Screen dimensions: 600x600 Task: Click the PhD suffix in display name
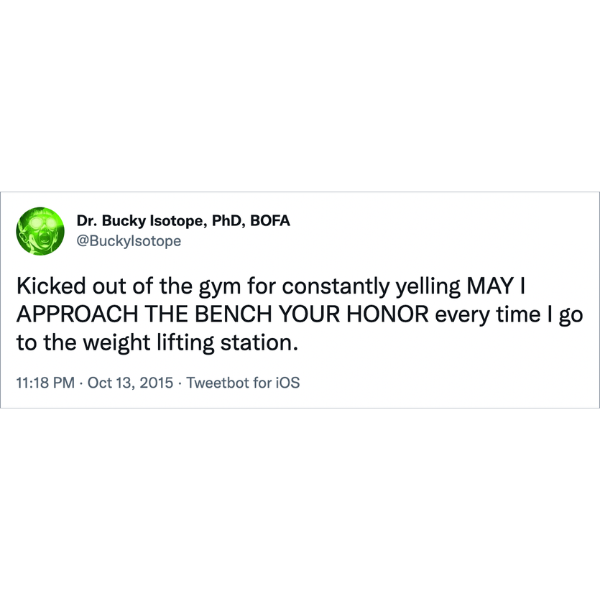coord(227,221)
